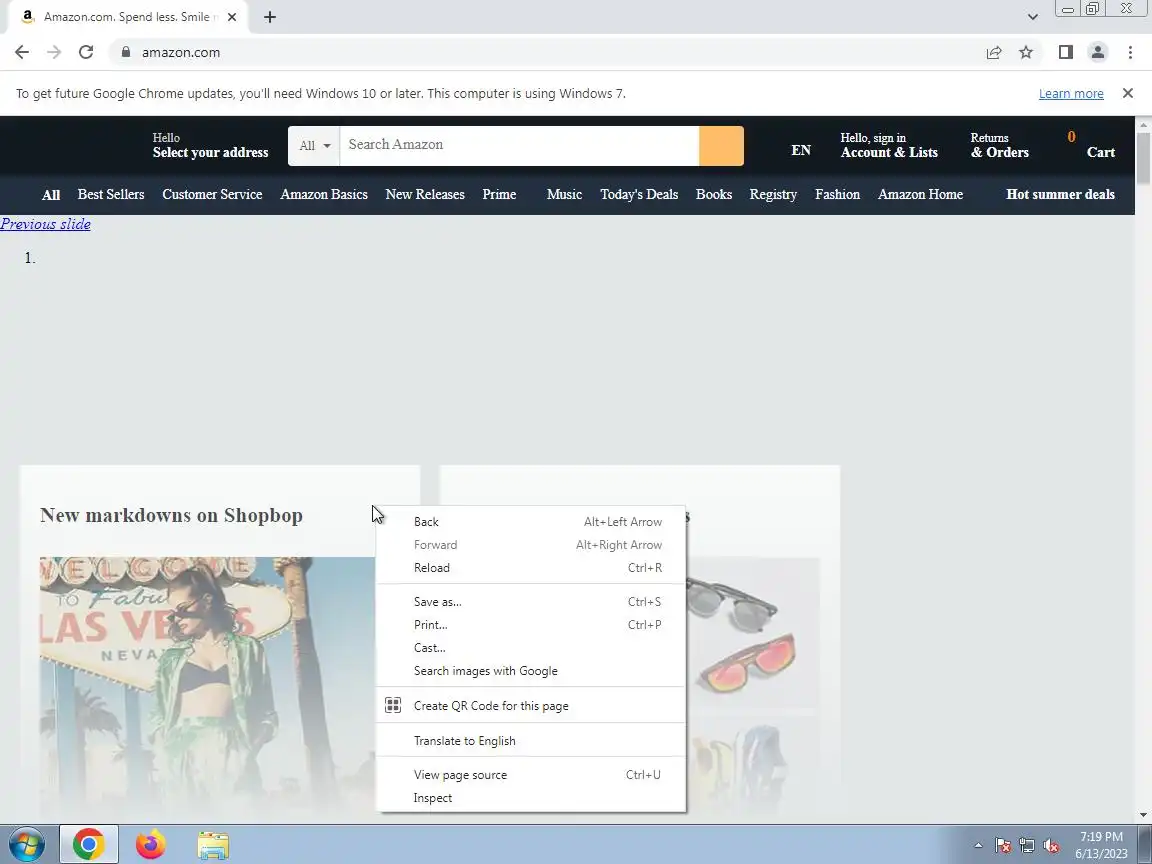Open the All departments search dropdown
1152x864 pixels.
314,145
